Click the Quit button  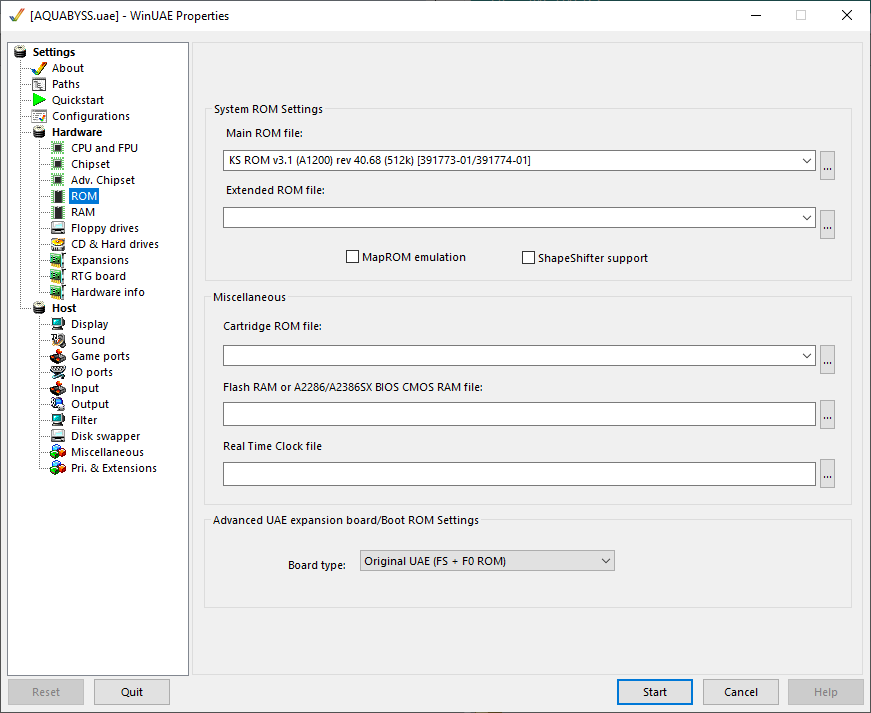(x=132, y=692)
